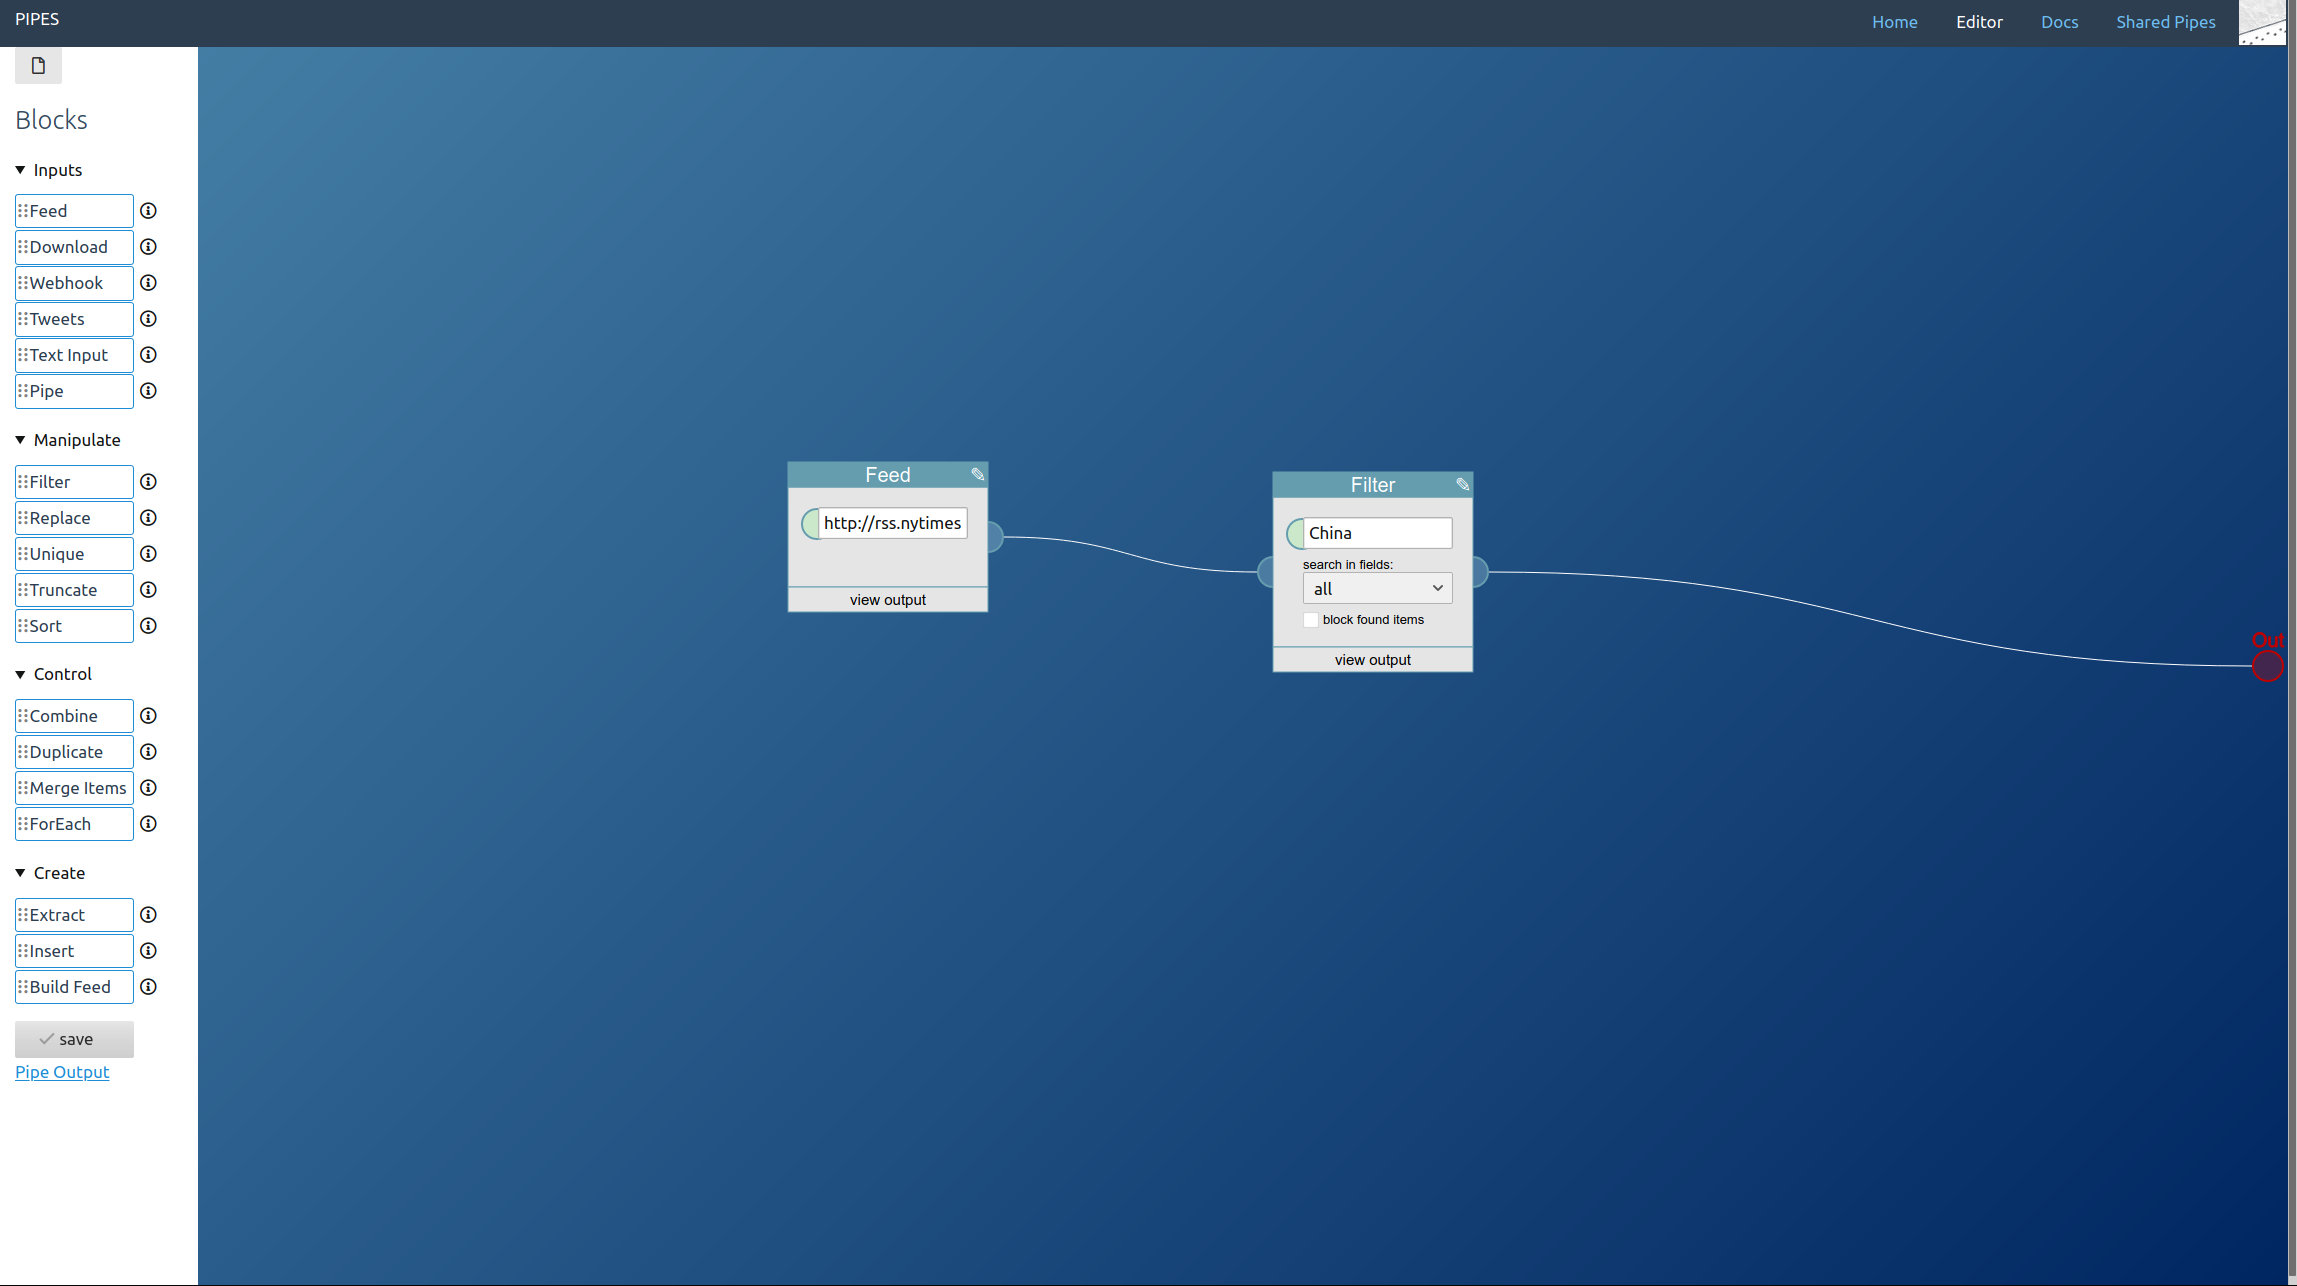
Task: Show info for the Insert block
Action: click(x=148, y=951)
